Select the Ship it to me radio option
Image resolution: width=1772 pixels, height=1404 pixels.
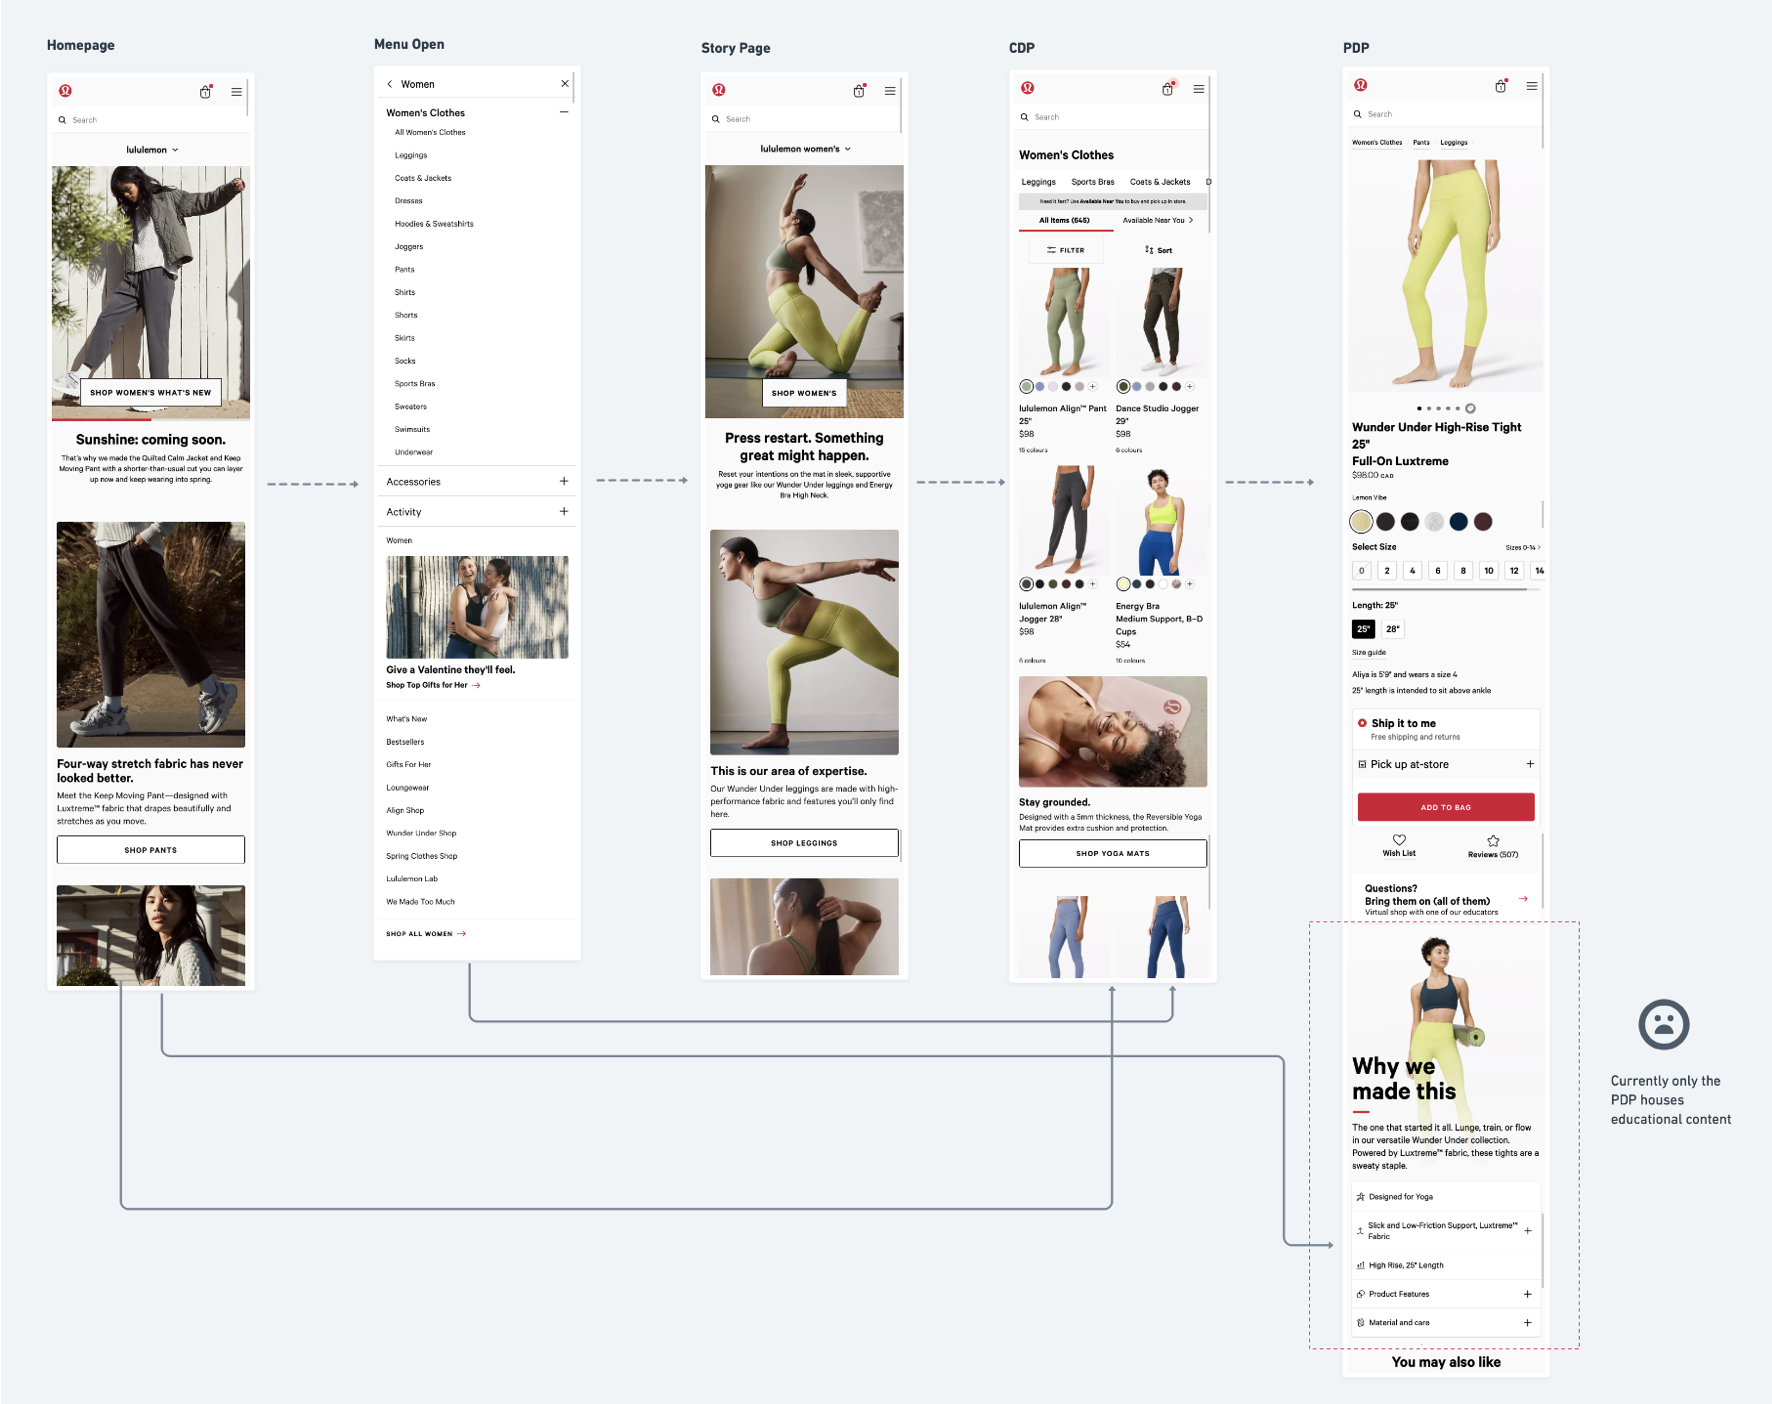pyautogui.click(x=1362, y=723)
